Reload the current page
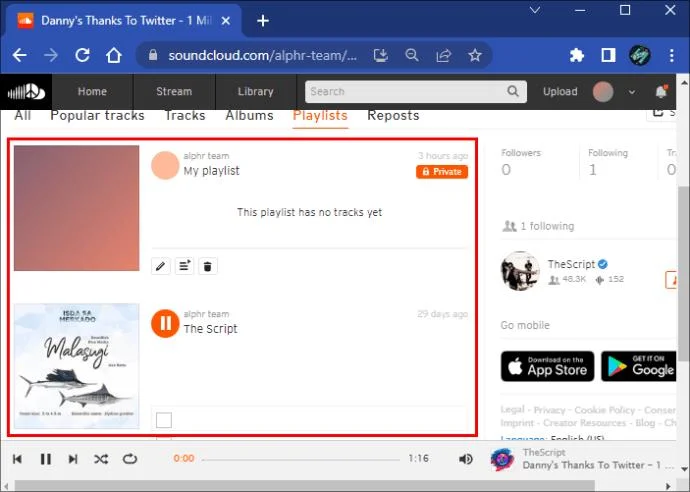Image resolution: width=690 pixels, height=492 pixels. click(x=82, y=55)
